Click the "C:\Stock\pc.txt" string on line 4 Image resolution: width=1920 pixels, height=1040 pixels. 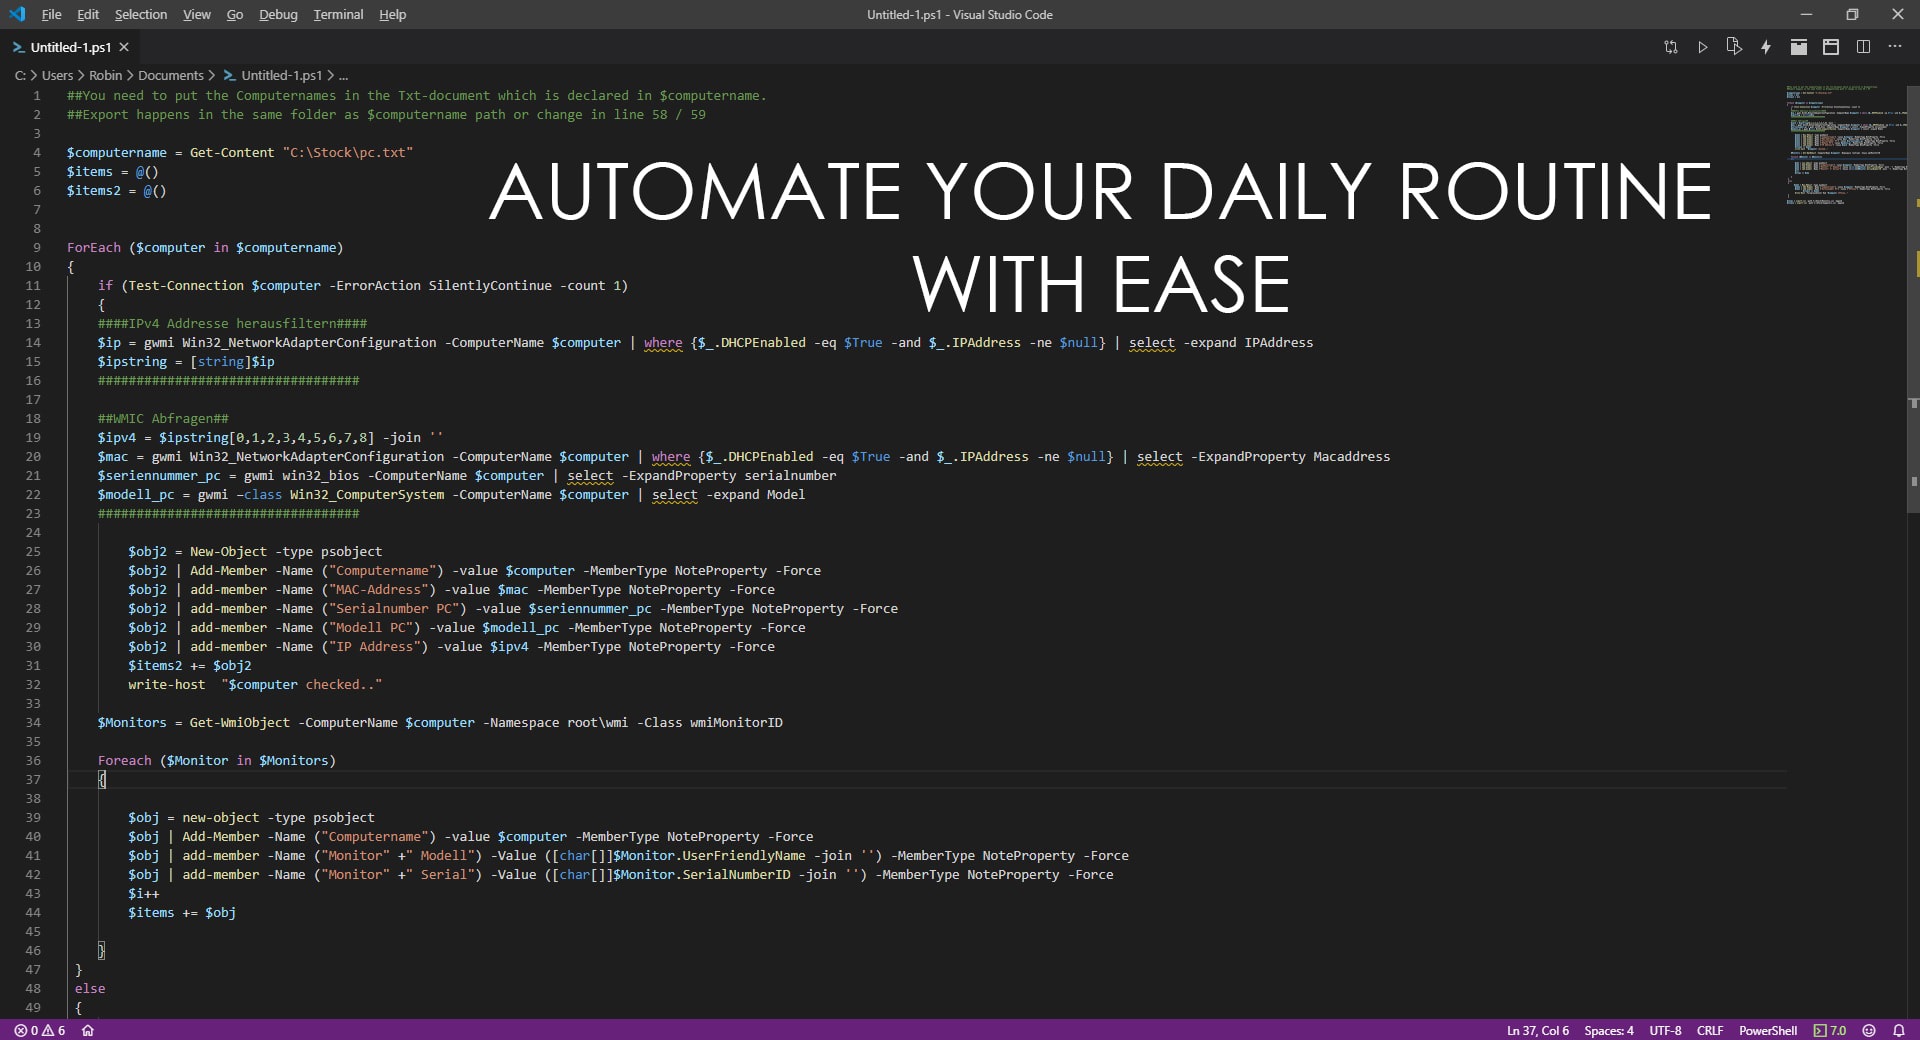coord(348,152)
